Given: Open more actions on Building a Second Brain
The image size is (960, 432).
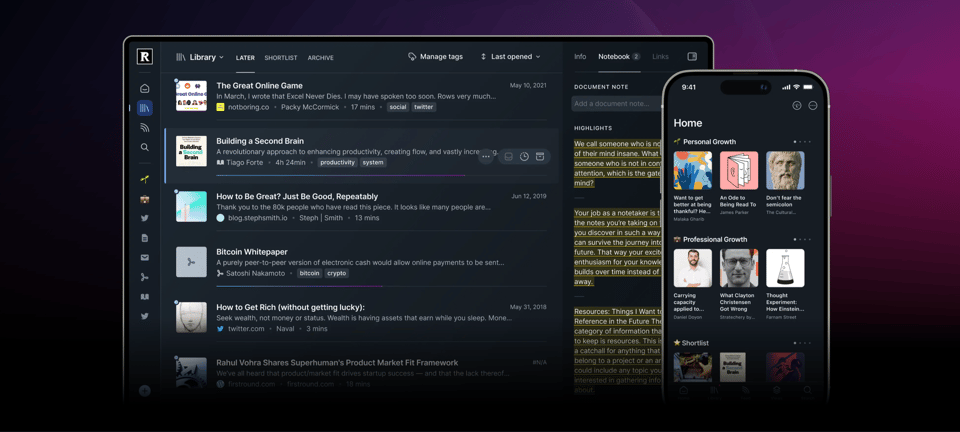Looking at the screenshot, I should (486, 157).
